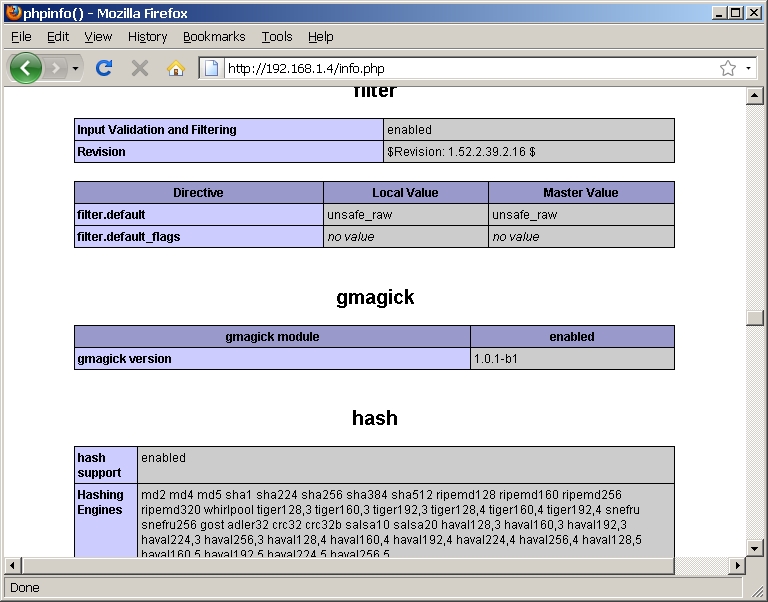This screenshot has height=602, width=768.
Task: Click the 'Local Value' column header
Action: coord(405,193)
